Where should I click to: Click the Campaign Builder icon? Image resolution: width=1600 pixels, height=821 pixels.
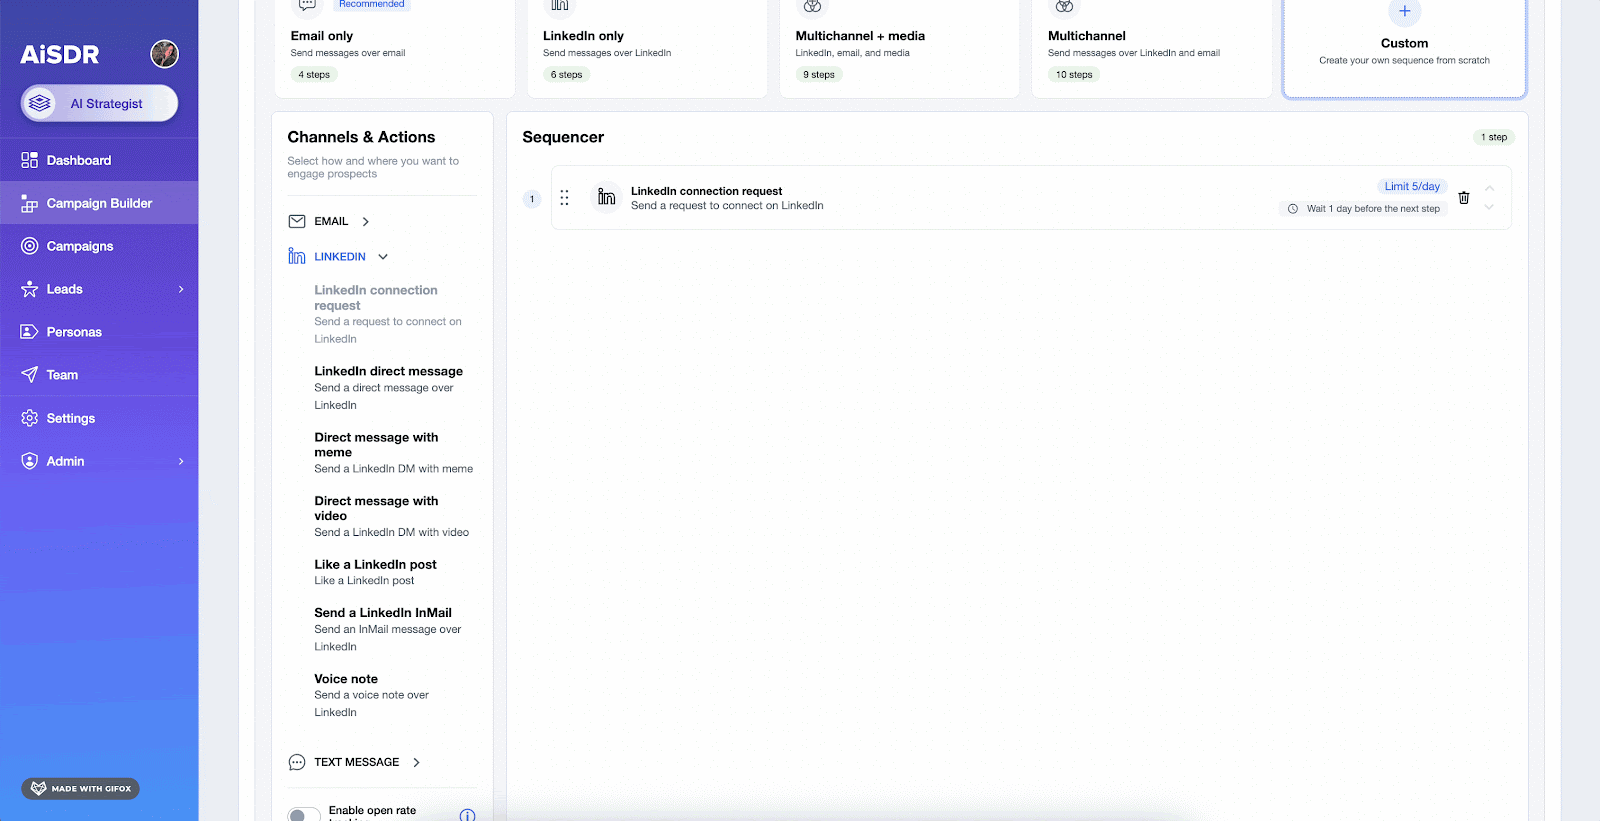click(30, 204)
